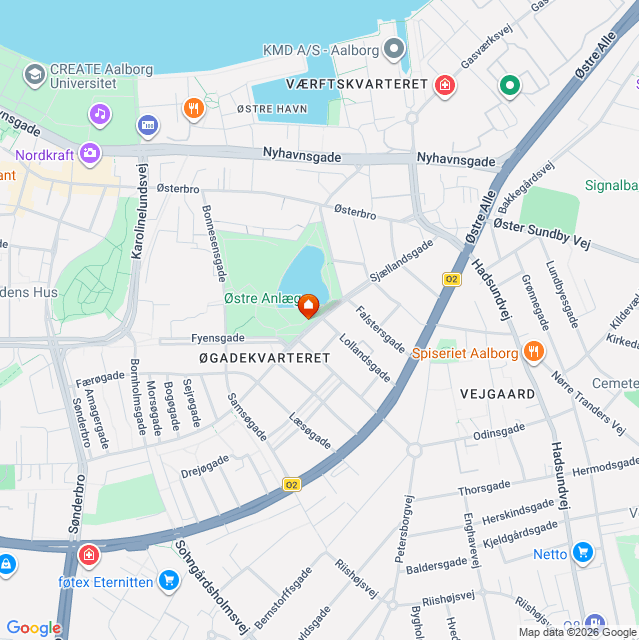Click the green circle pin near Gasværksvej
Screen dimensions: 639x640
(510, 87)
